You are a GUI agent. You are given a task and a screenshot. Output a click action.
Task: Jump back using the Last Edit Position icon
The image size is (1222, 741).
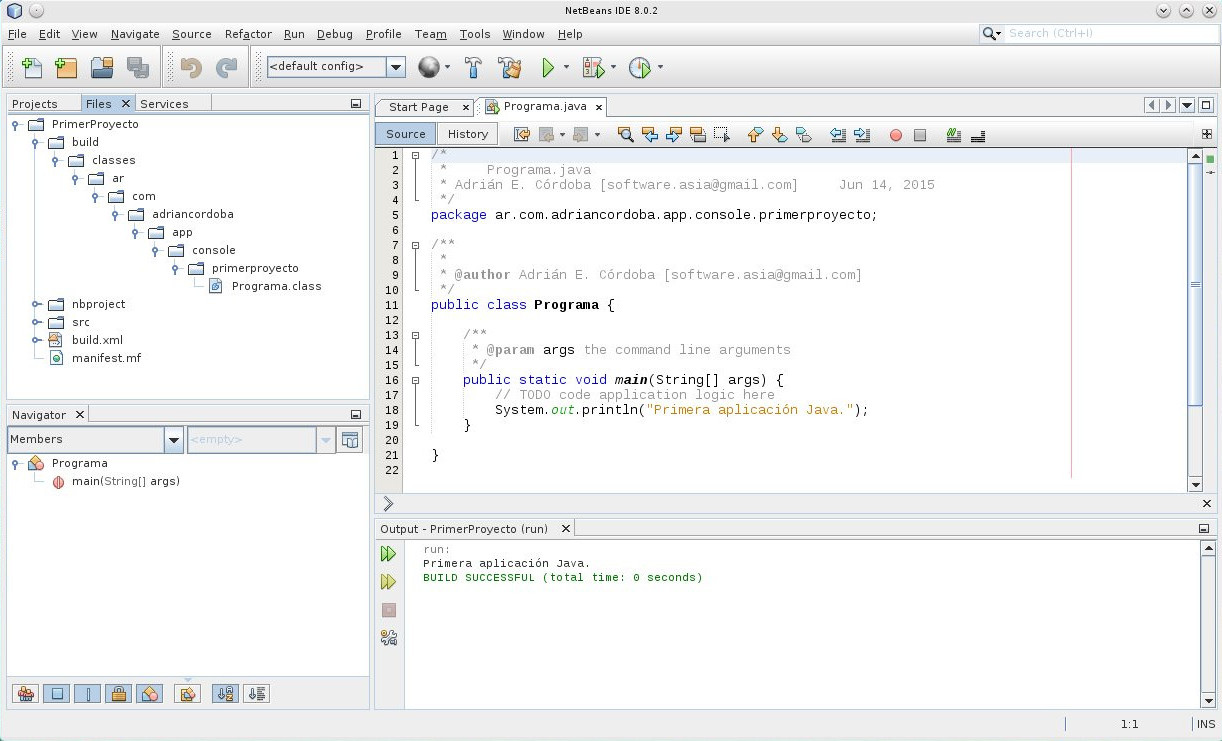click(x=521, y=134)
